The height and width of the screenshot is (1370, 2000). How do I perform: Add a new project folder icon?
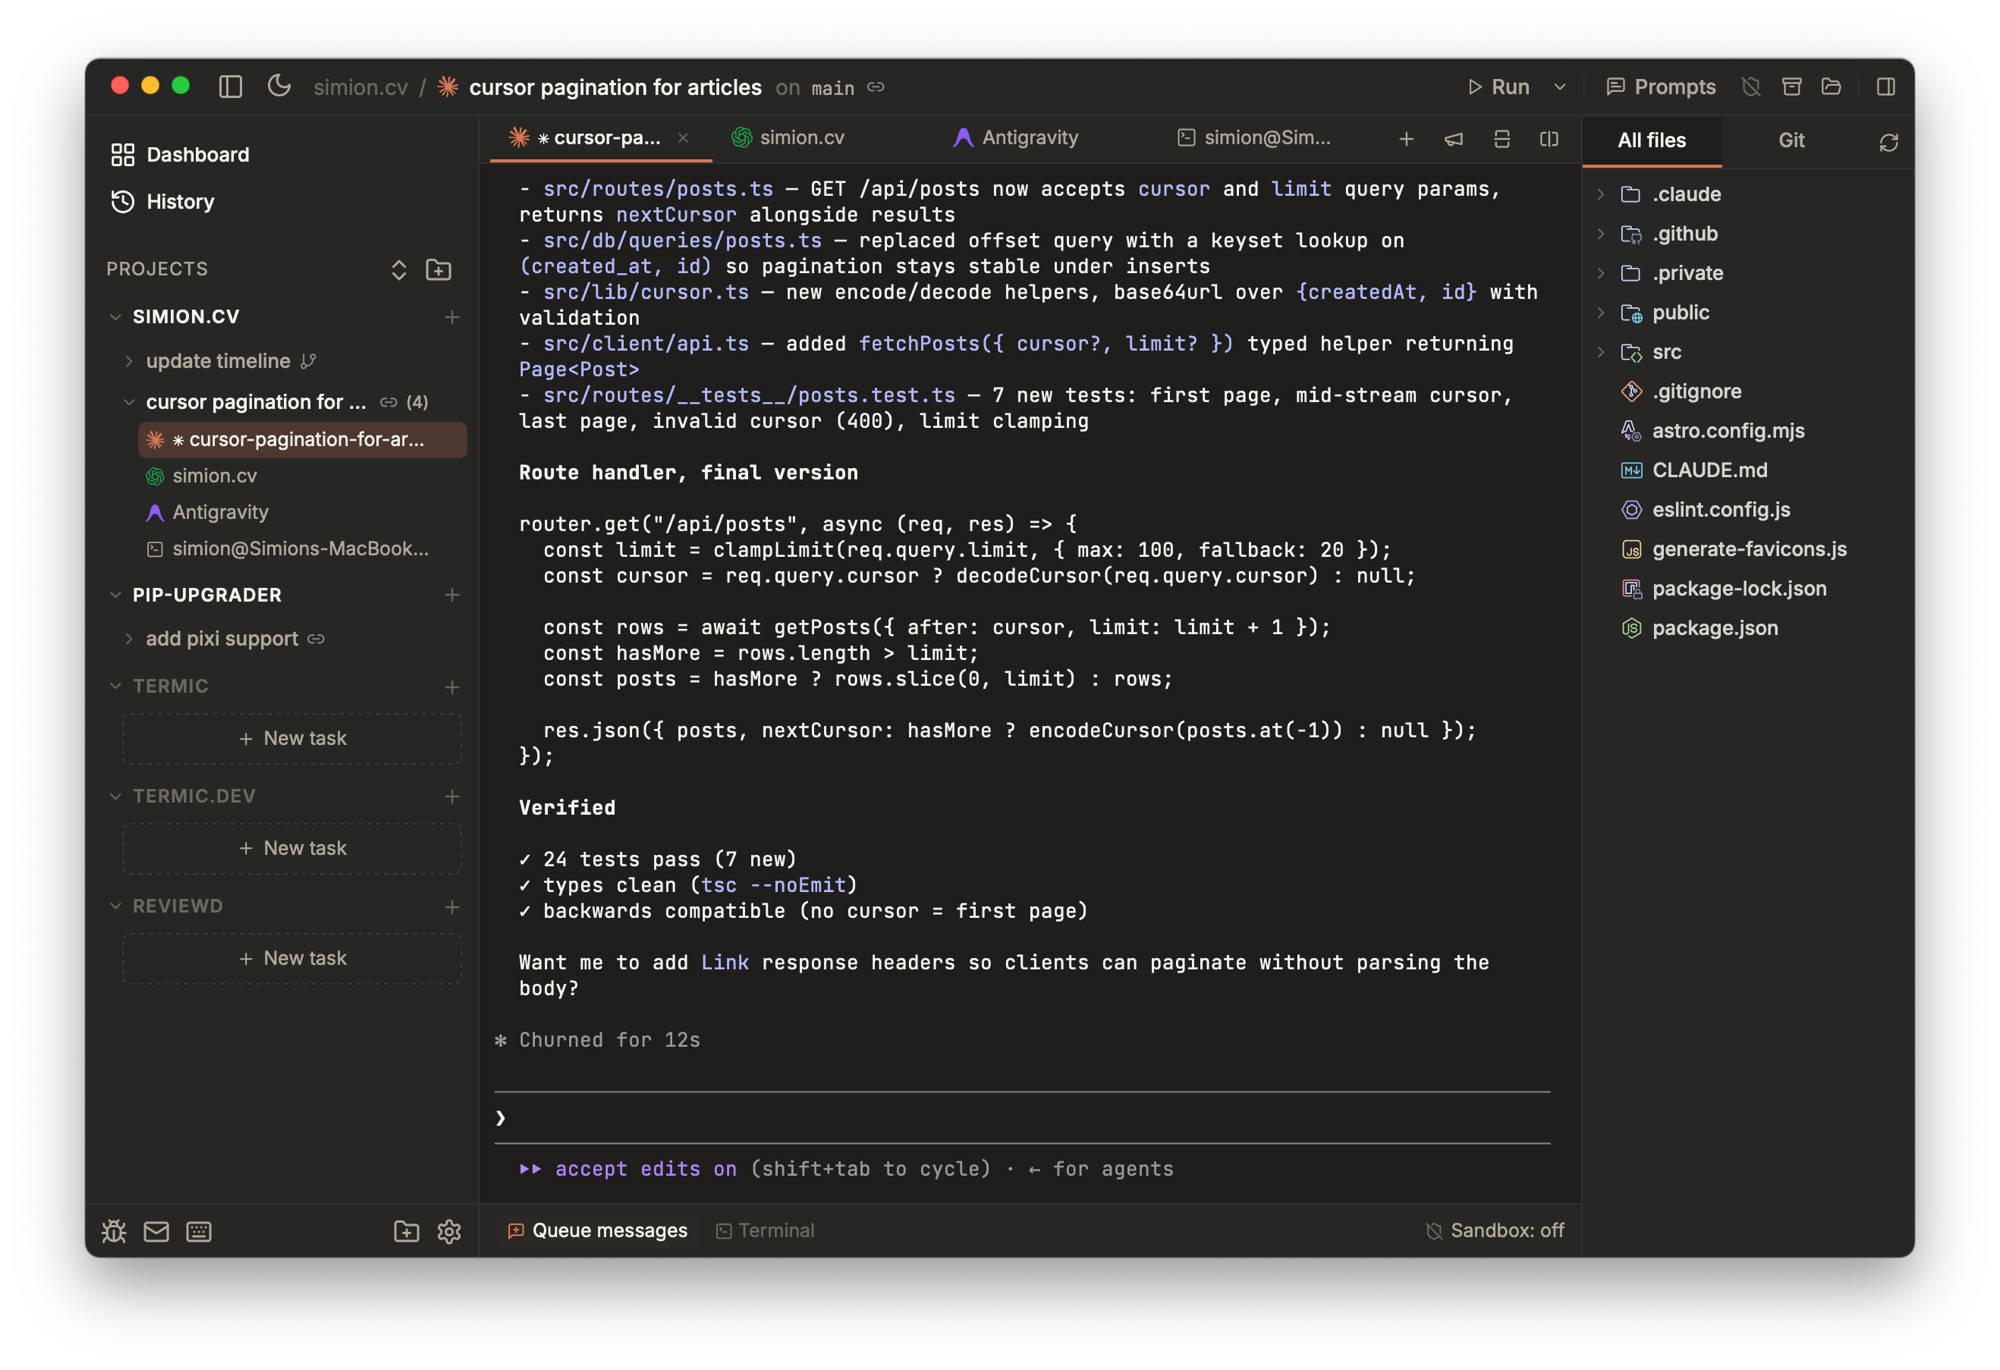click(438, 269)
